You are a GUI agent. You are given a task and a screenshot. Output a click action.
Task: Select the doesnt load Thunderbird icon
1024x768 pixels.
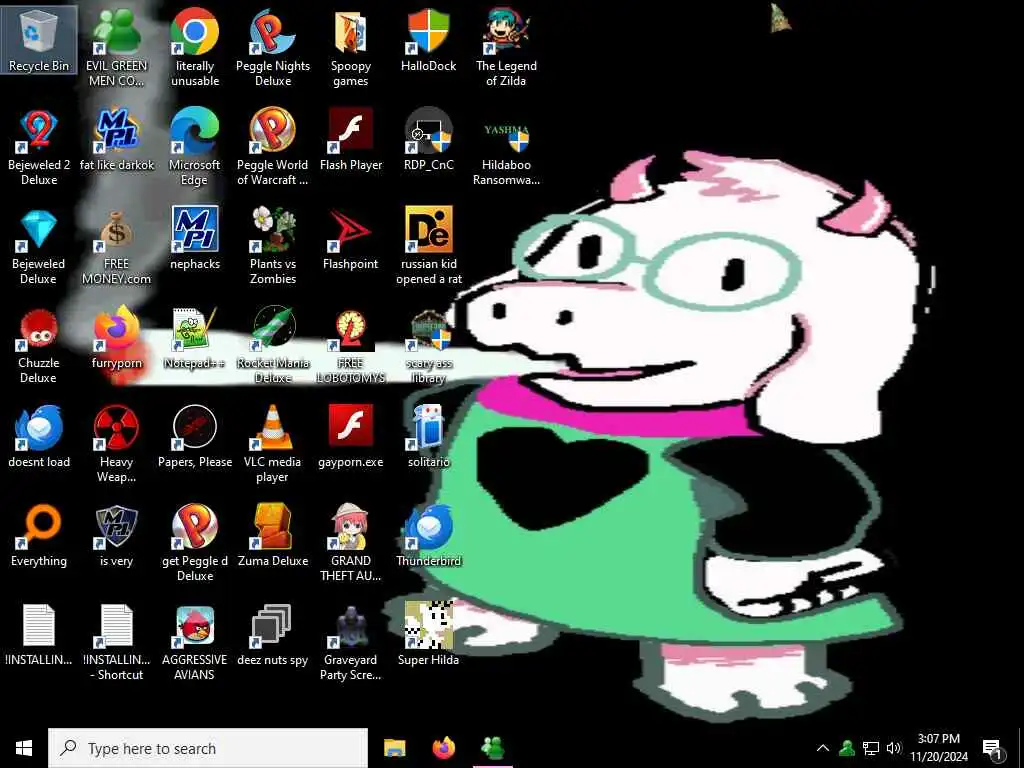click(x=39, y=436)
